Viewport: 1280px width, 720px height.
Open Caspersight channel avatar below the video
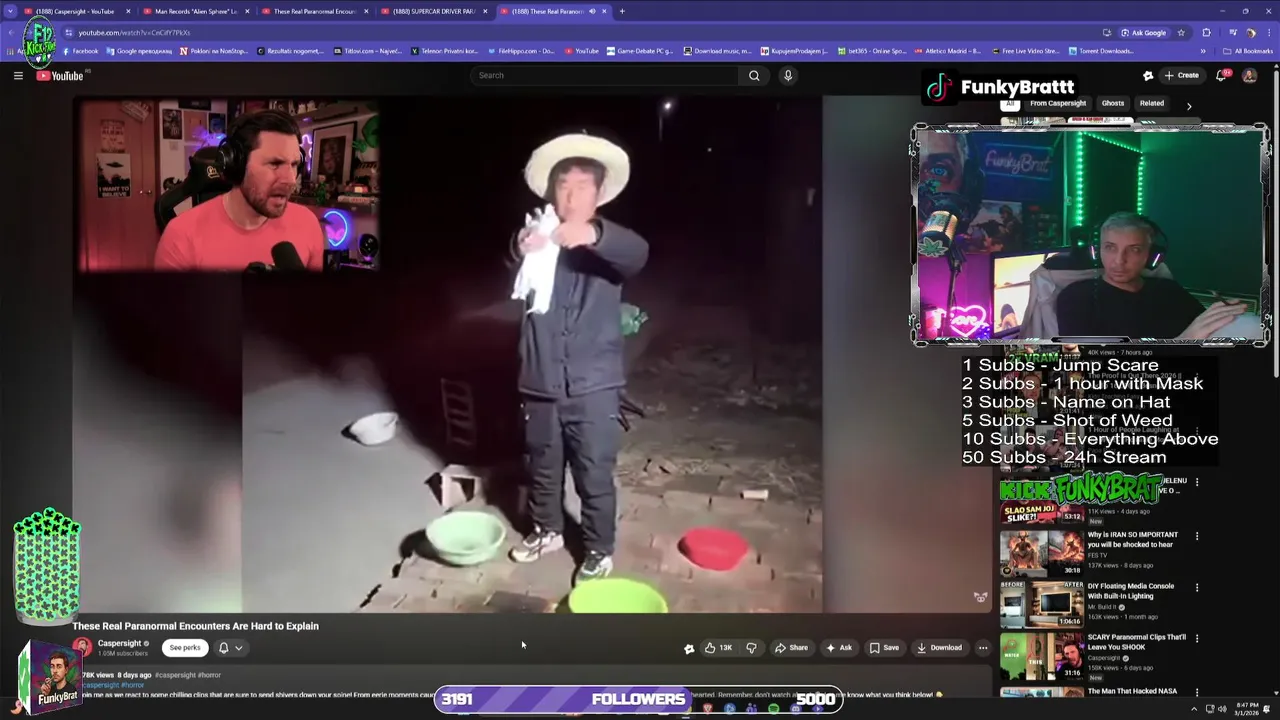click(82, 648)
